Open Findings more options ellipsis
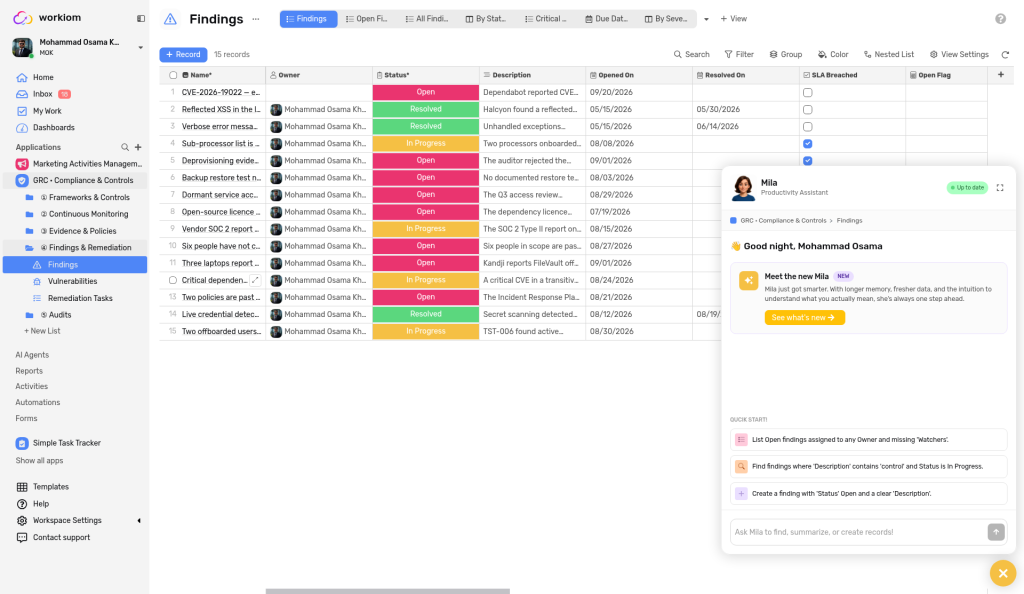This screenshot has width=1024, height=594. click(255, 19)
